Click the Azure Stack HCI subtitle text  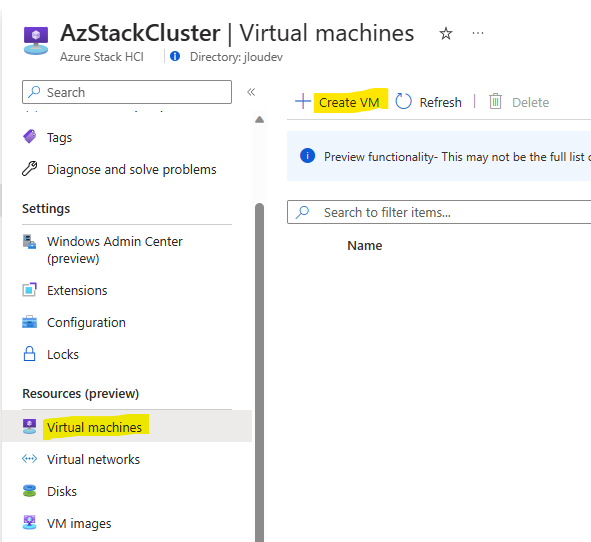pyautogui.click(x=102, y=57)
